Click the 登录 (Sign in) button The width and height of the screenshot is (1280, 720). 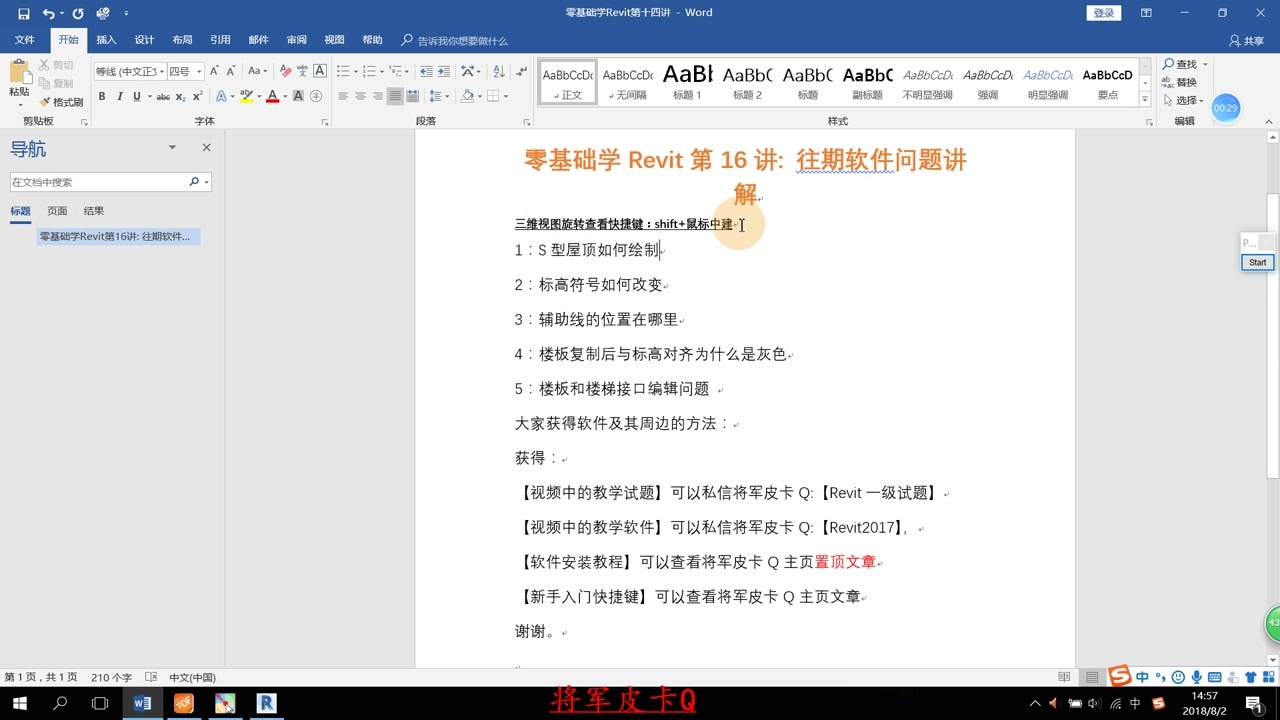click(1103, 13)
